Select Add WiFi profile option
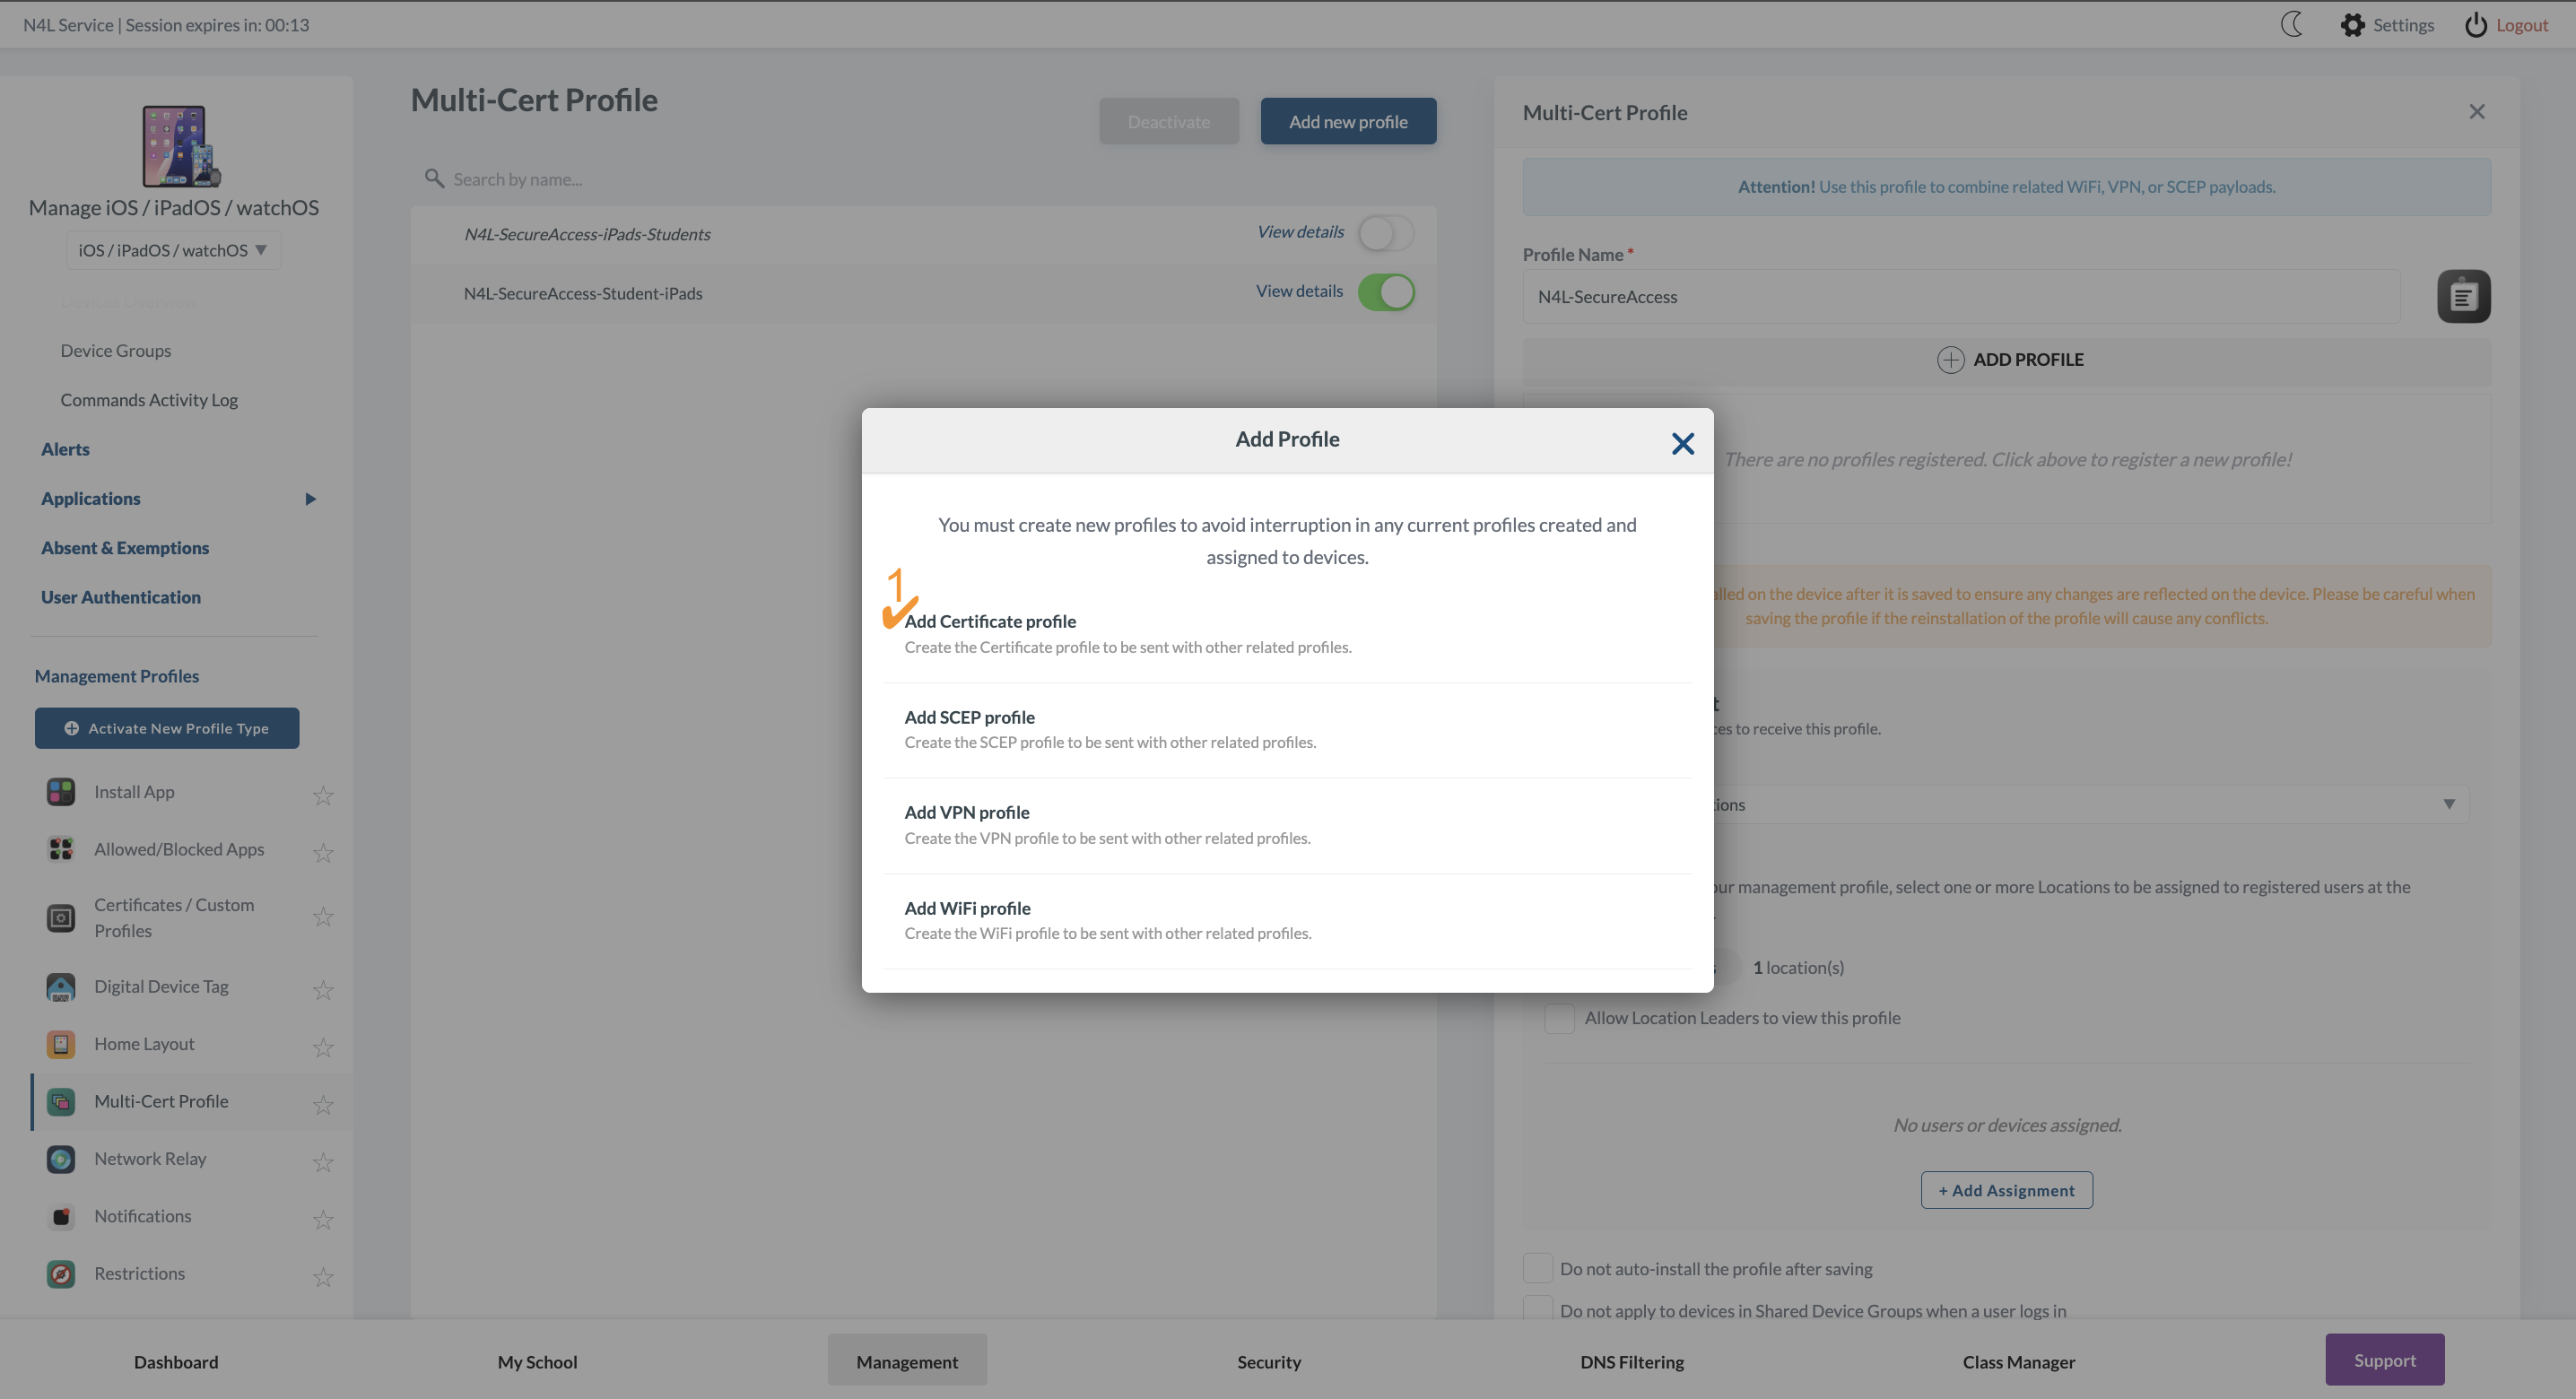Screen dimensions: 2576x1399 coord(1287,920)
